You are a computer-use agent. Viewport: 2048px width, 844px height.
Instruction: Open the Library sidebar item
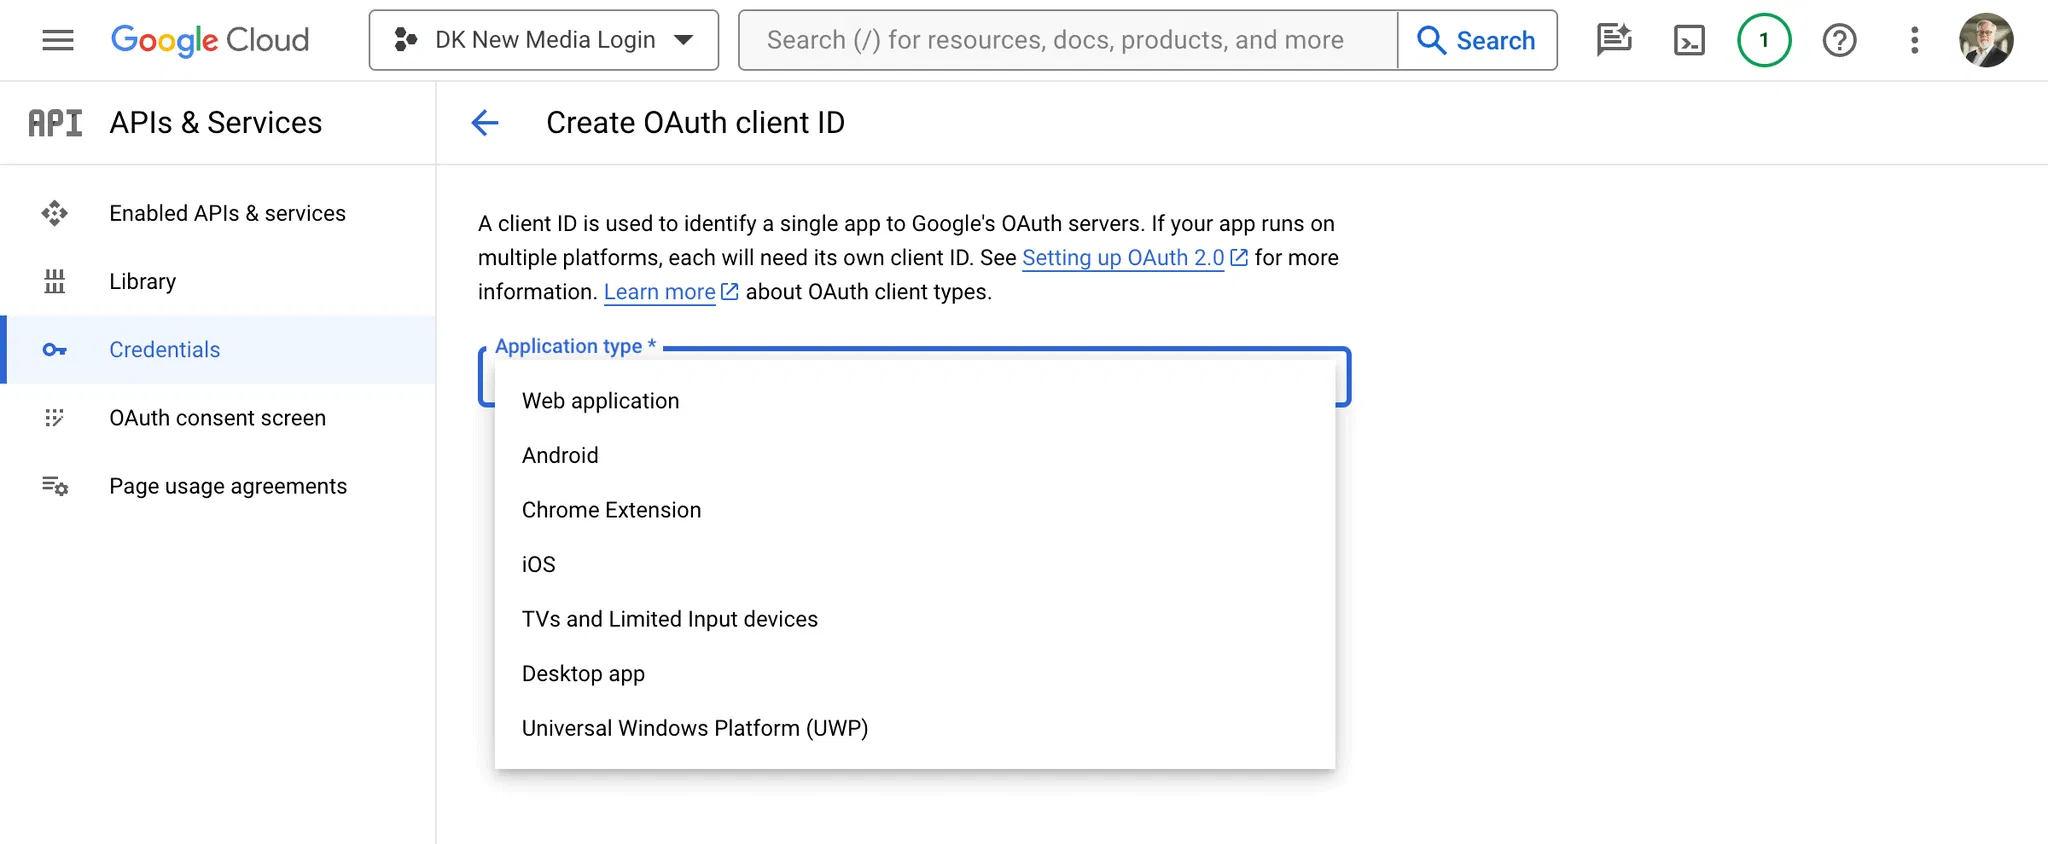[x=142, y=281]
